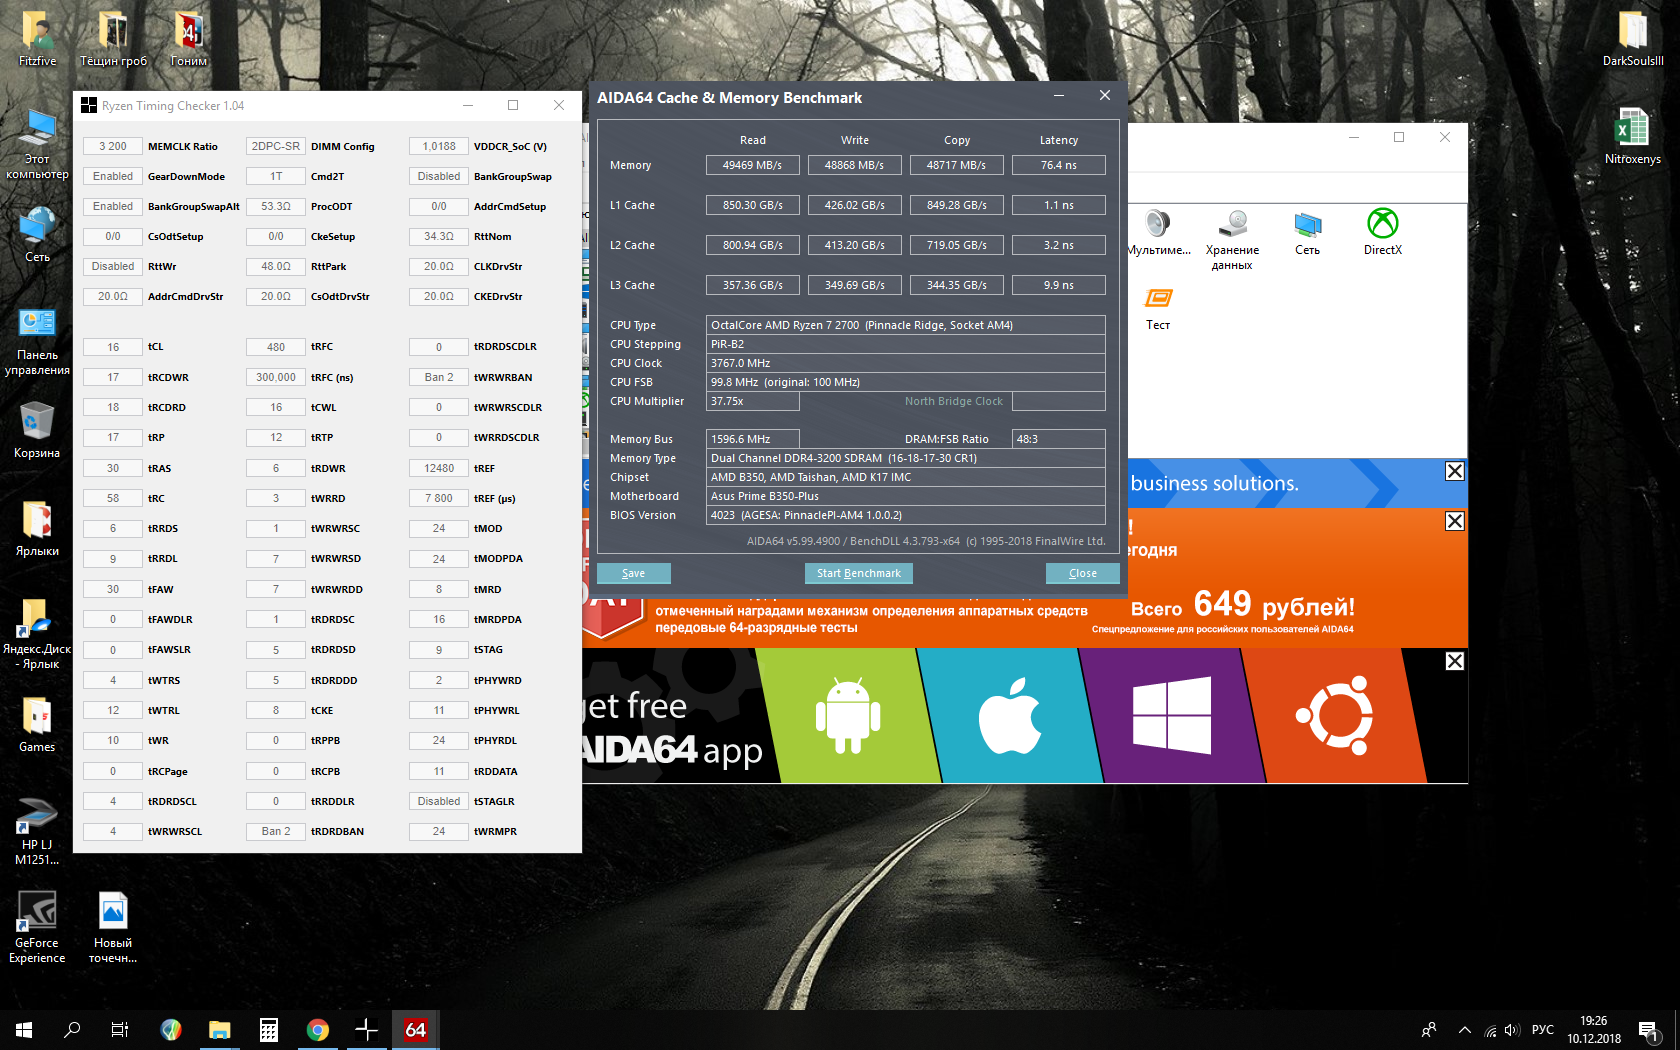Launch GeForce Experience from desktop
The image size is (1680, 1050).
click(x=37, y=928)
